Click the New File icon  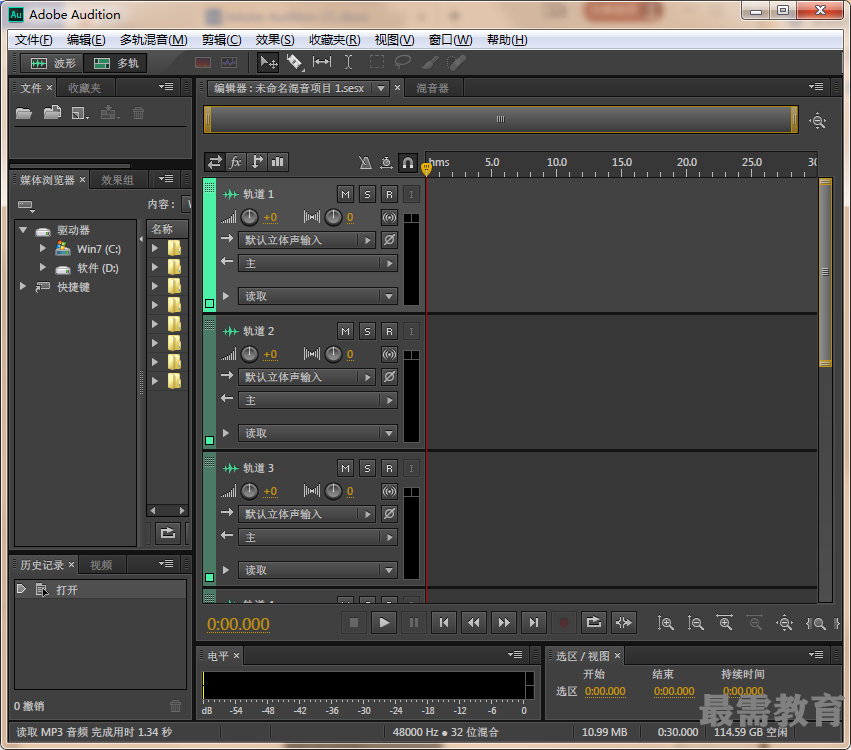point(80,113)
